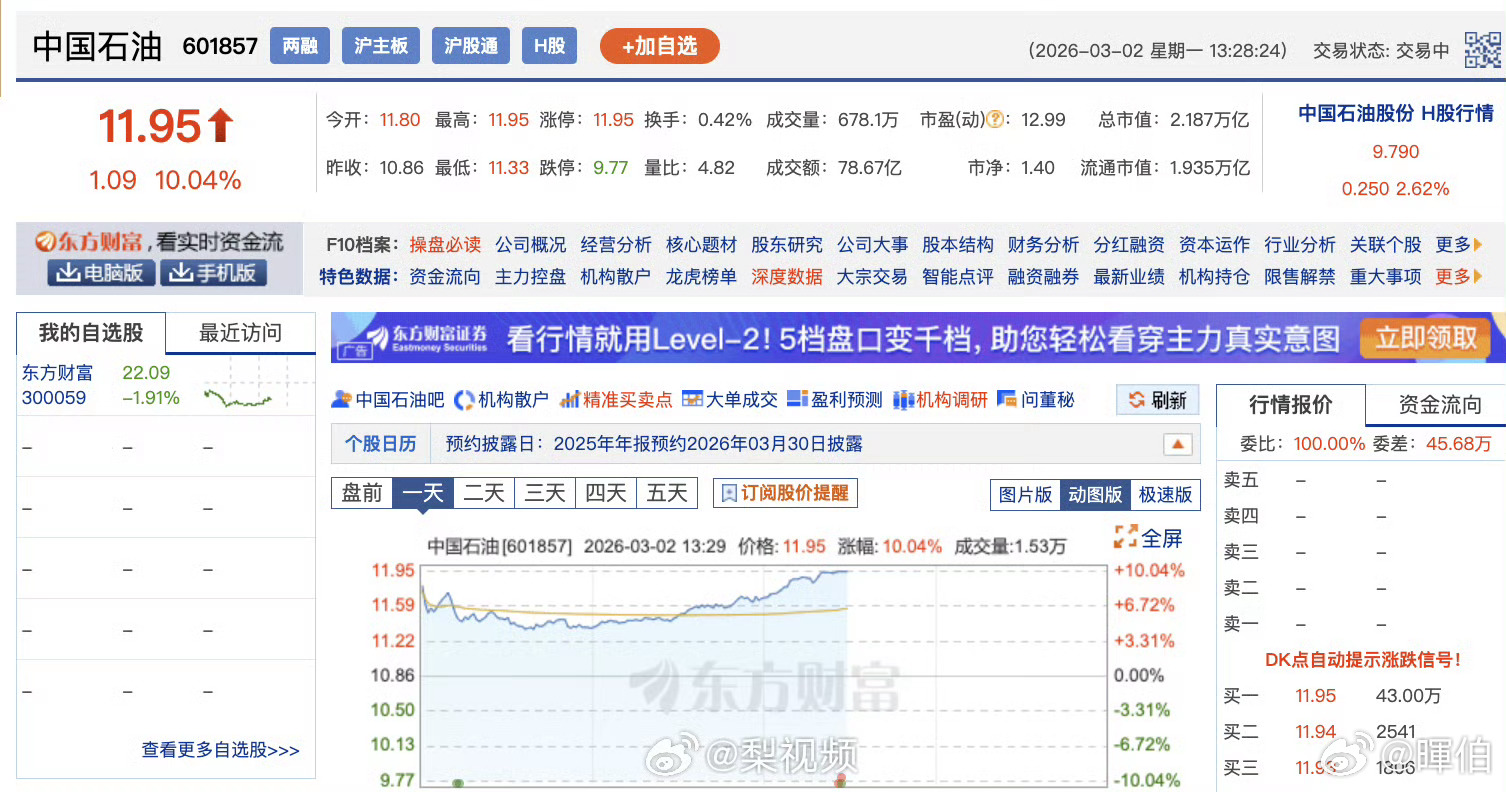Refresh quotes with the 刷新 button
The height and width of the screenshot is (792, 1506).
pos(1158,401)
